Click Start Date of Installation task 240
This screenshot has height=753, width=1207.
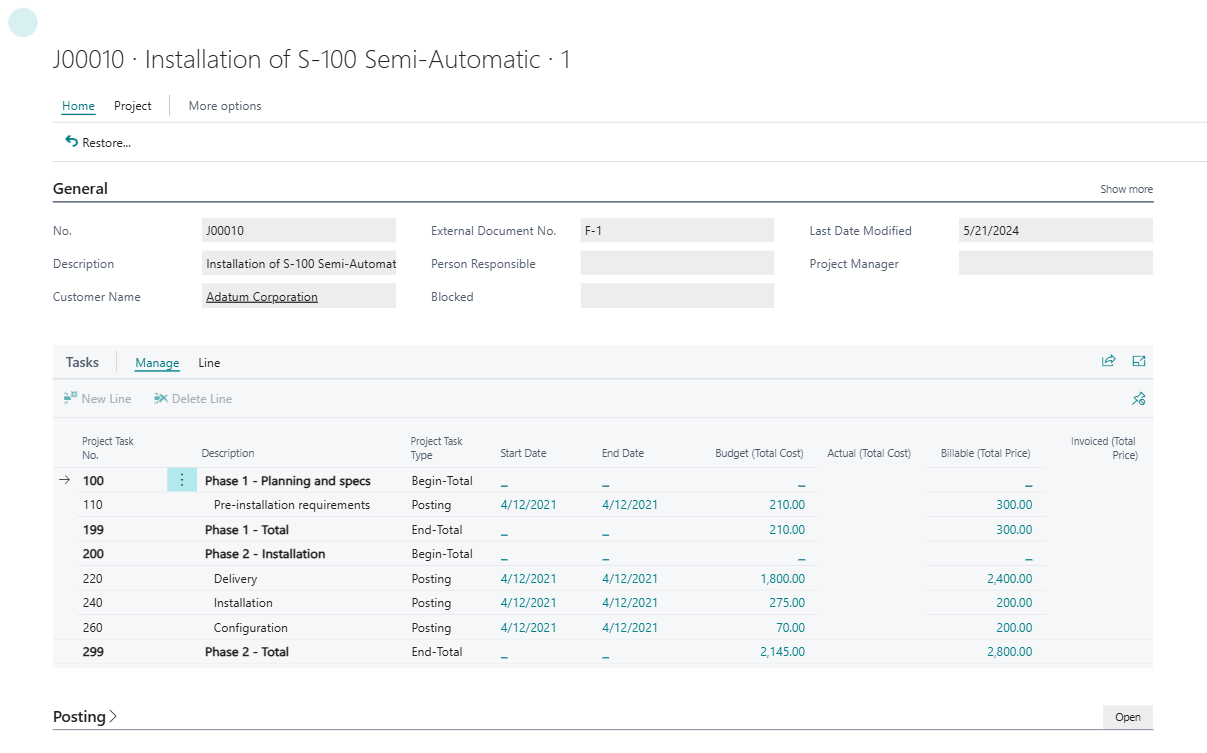click(x=528, y=603)
